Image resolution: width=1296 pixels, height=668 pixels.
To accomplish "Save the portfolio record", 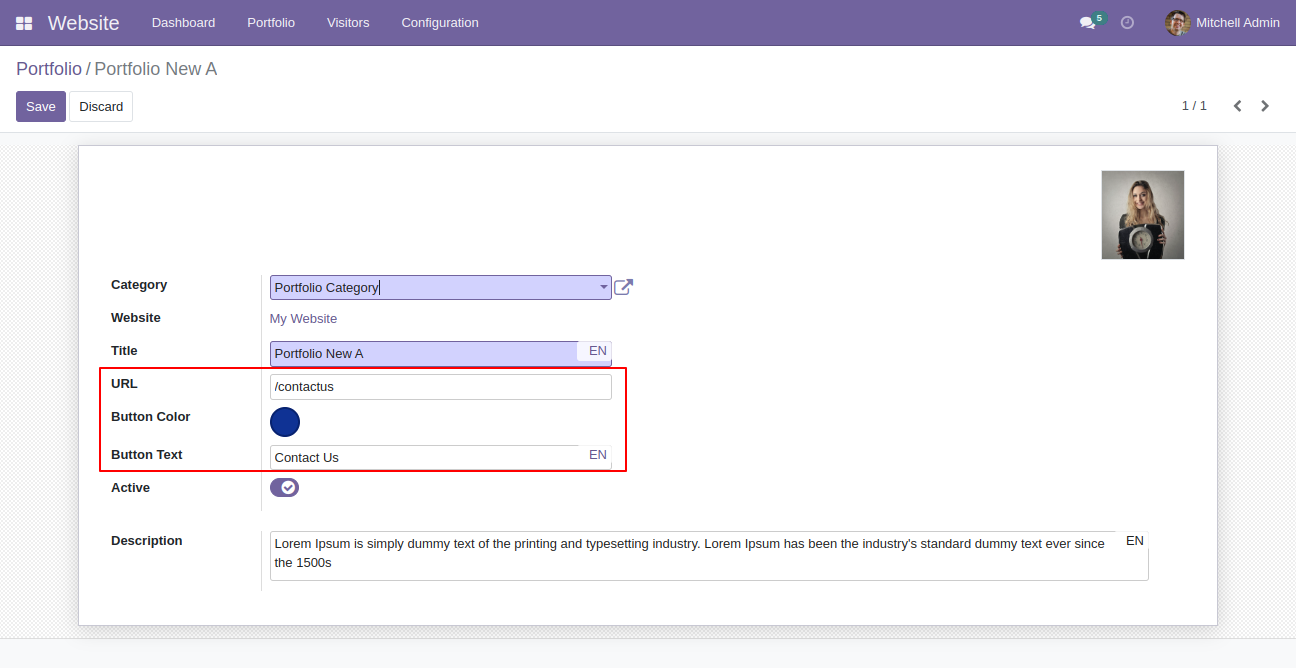I will point(41,107).
